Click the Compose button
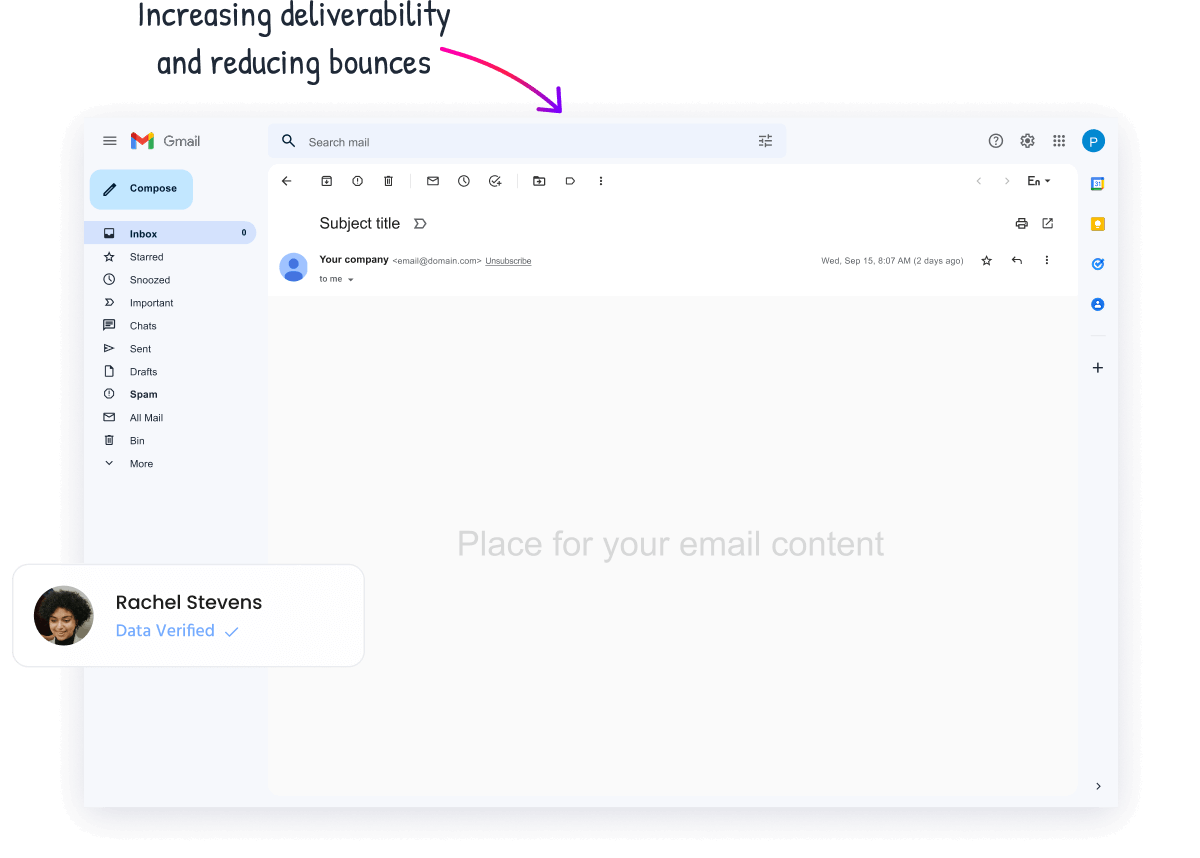This screenshot has height=858, width=1200. [x=141, y=189]
